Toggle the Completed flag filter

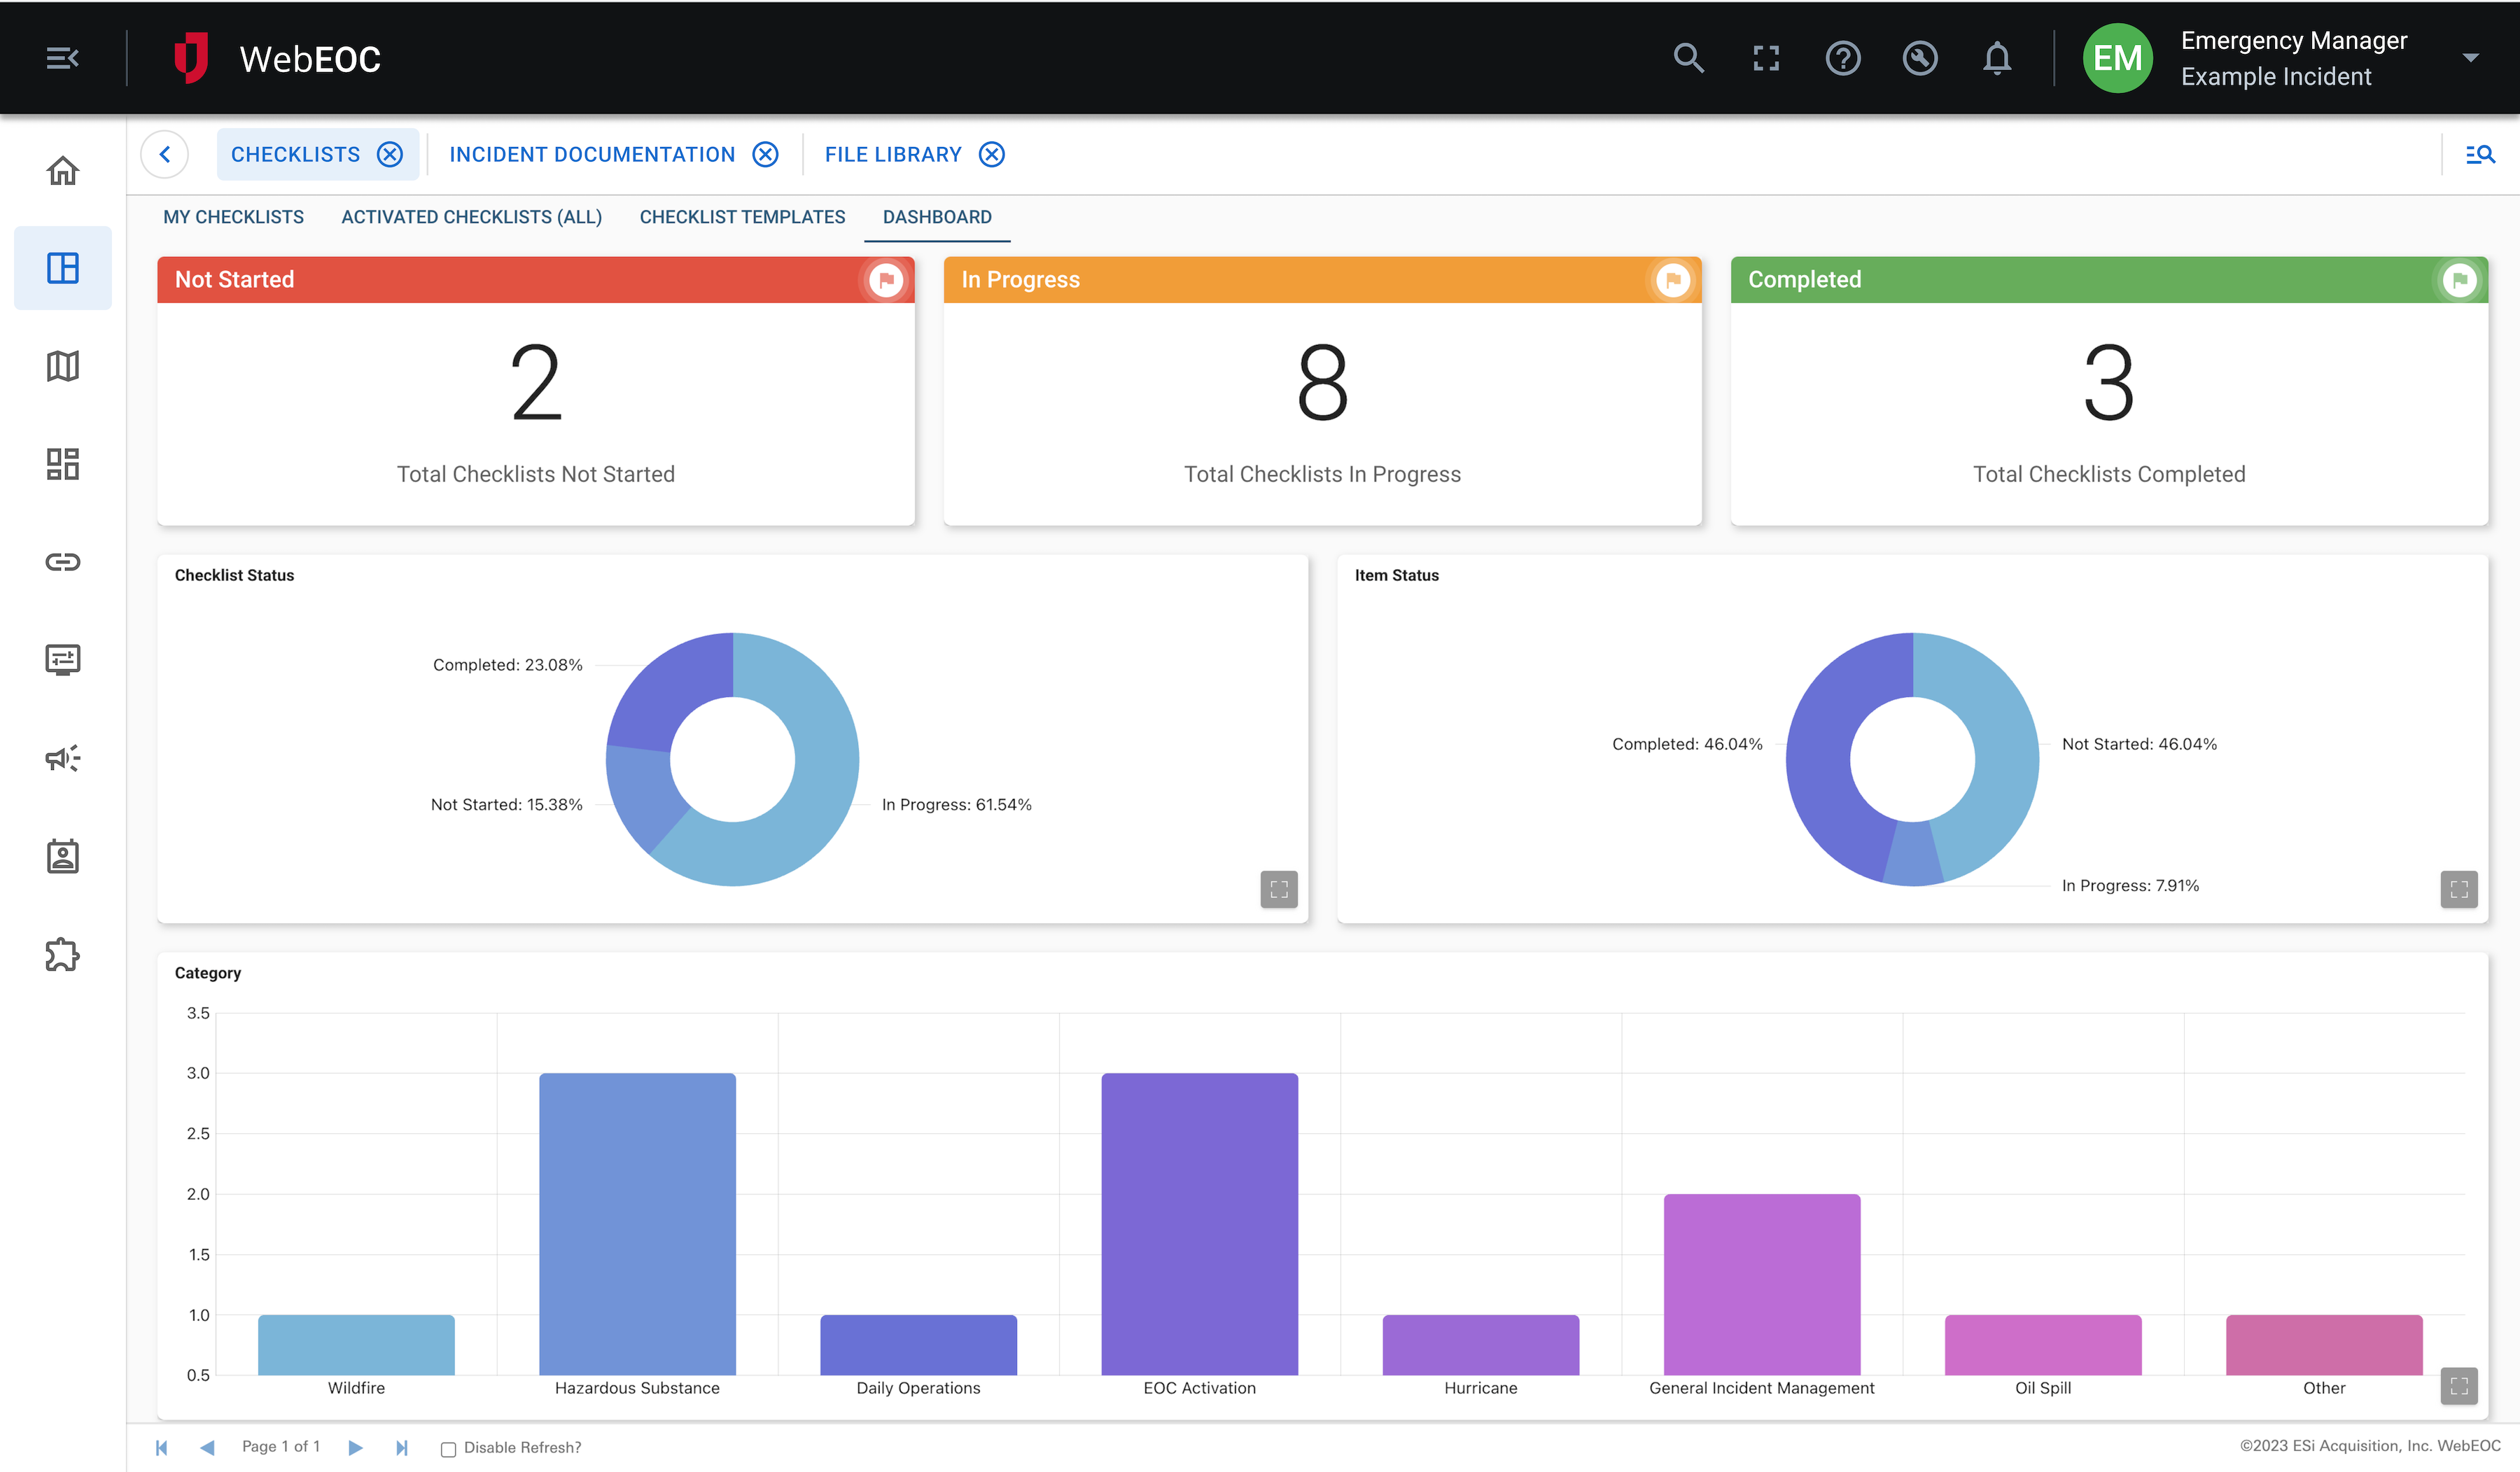tap(2459, 280)
